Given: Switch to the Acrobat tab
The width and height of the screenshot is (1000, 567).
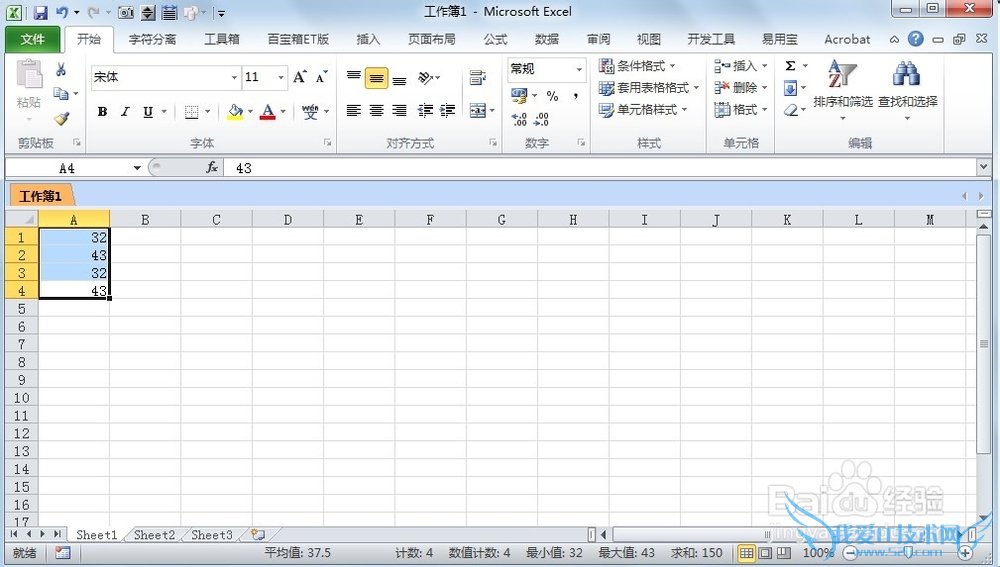Looking at the screenshot, I should (847, 40).
